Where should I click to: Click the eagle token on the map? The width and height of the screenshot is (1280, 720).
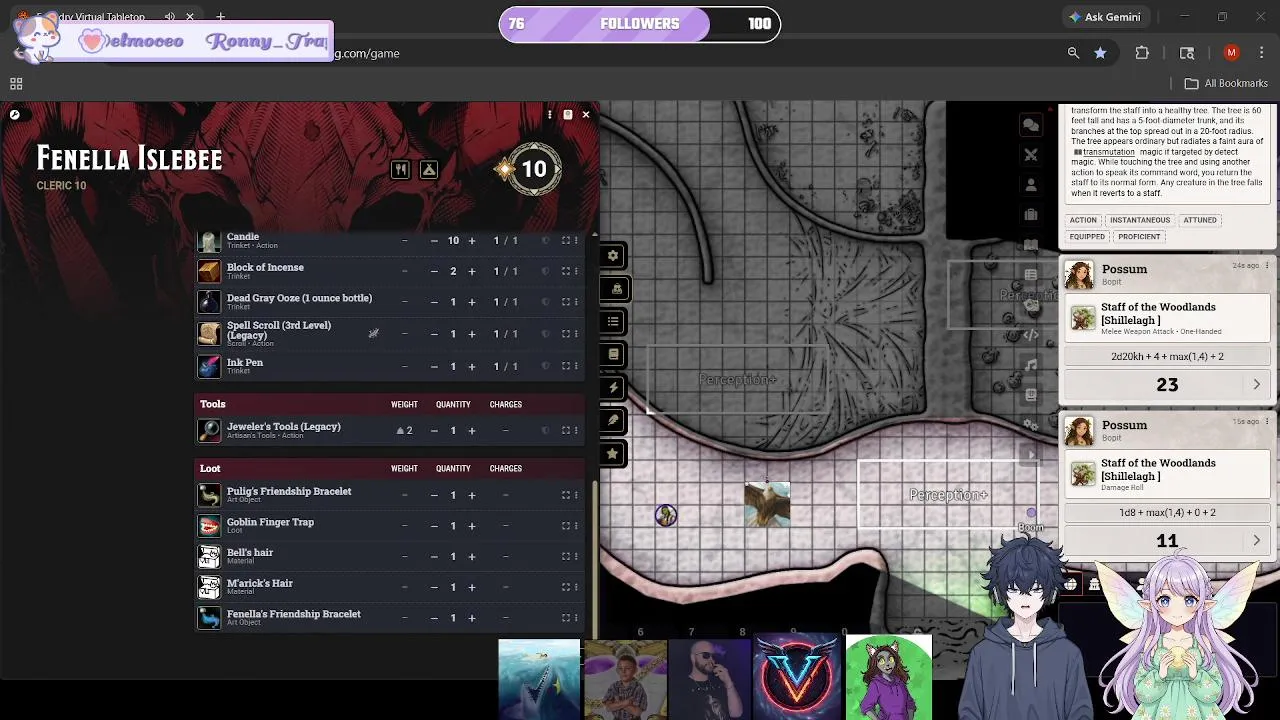click(x=767, y=504)
